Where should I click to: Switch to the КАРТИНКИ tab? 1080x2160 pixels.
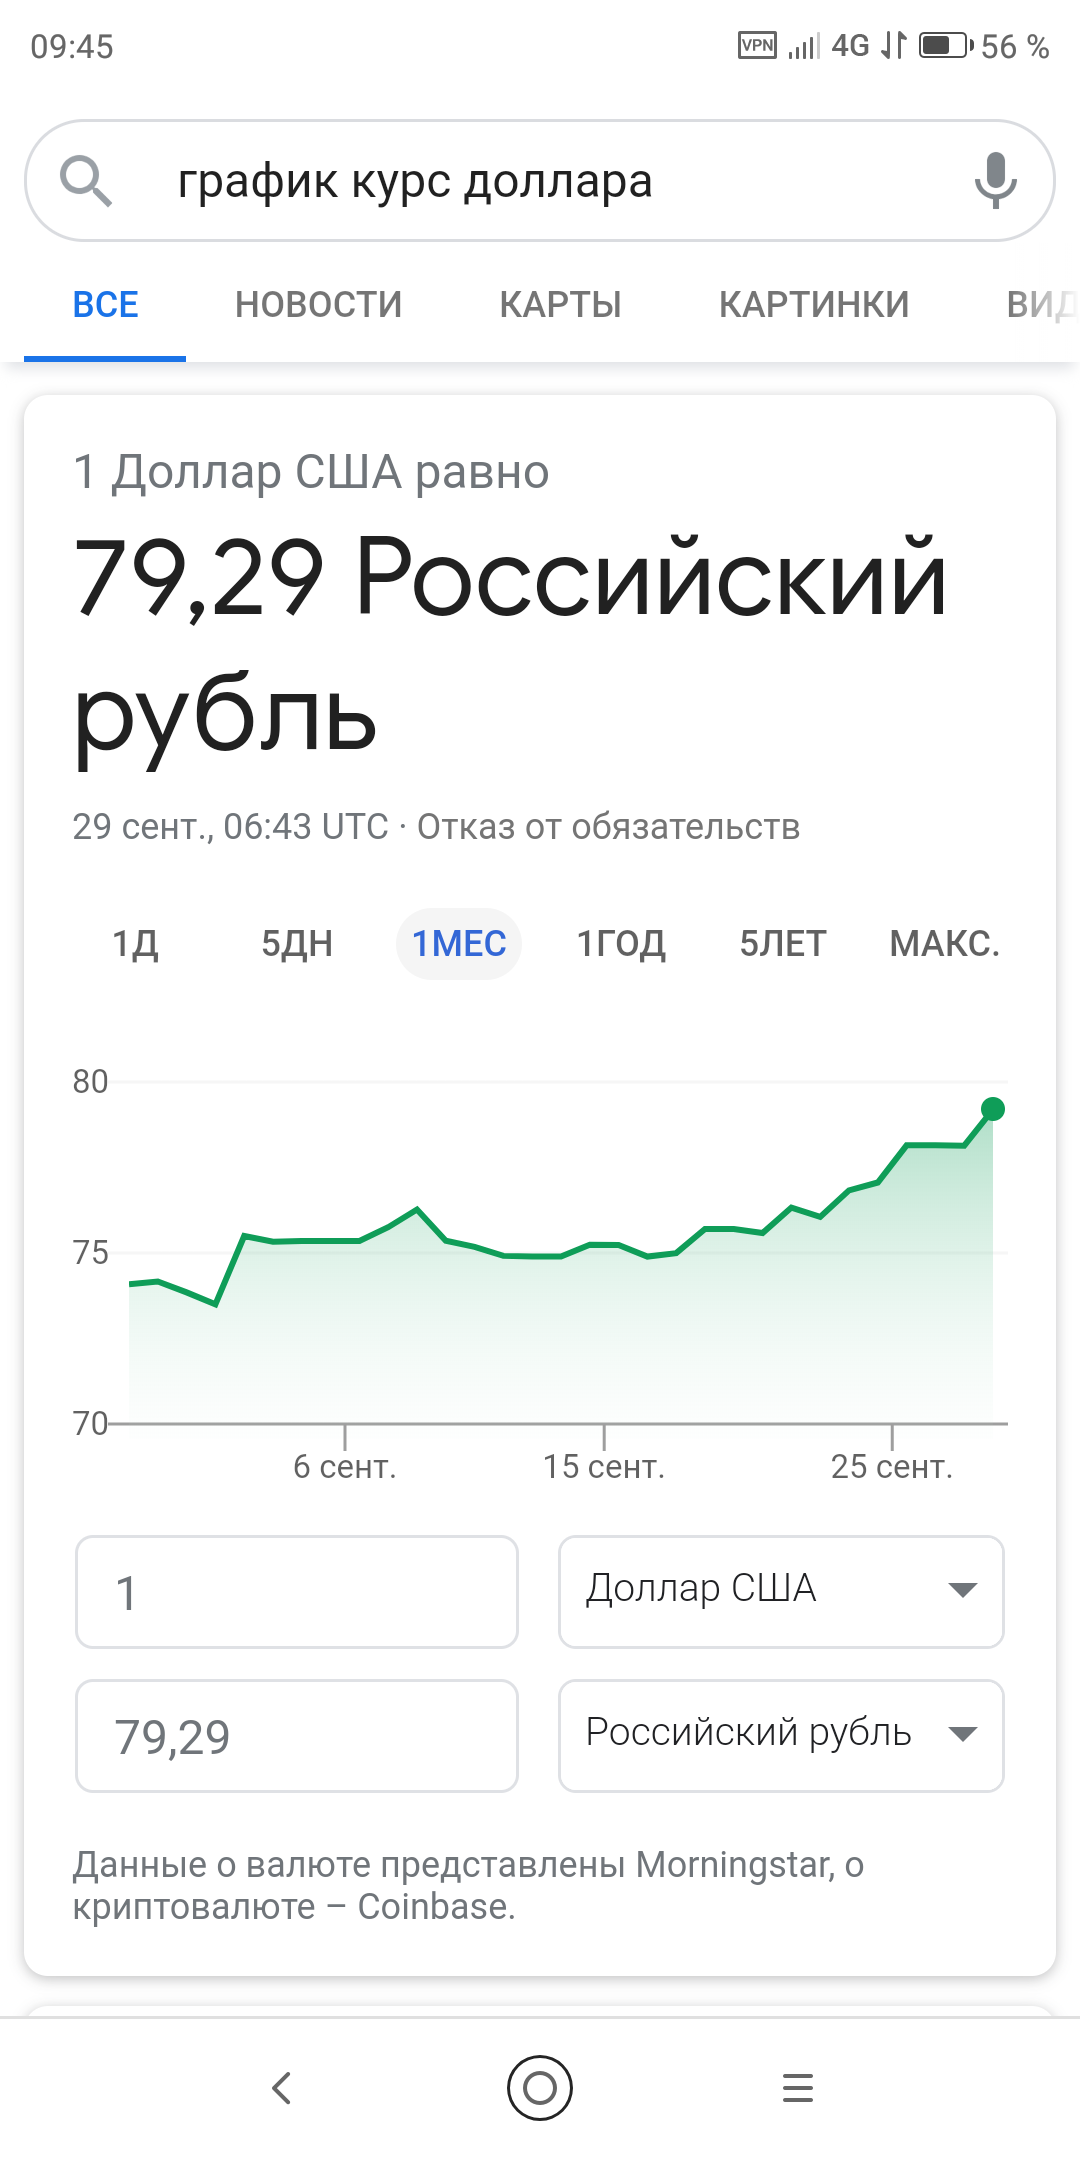pyautogui.click(x=814, y=304)
